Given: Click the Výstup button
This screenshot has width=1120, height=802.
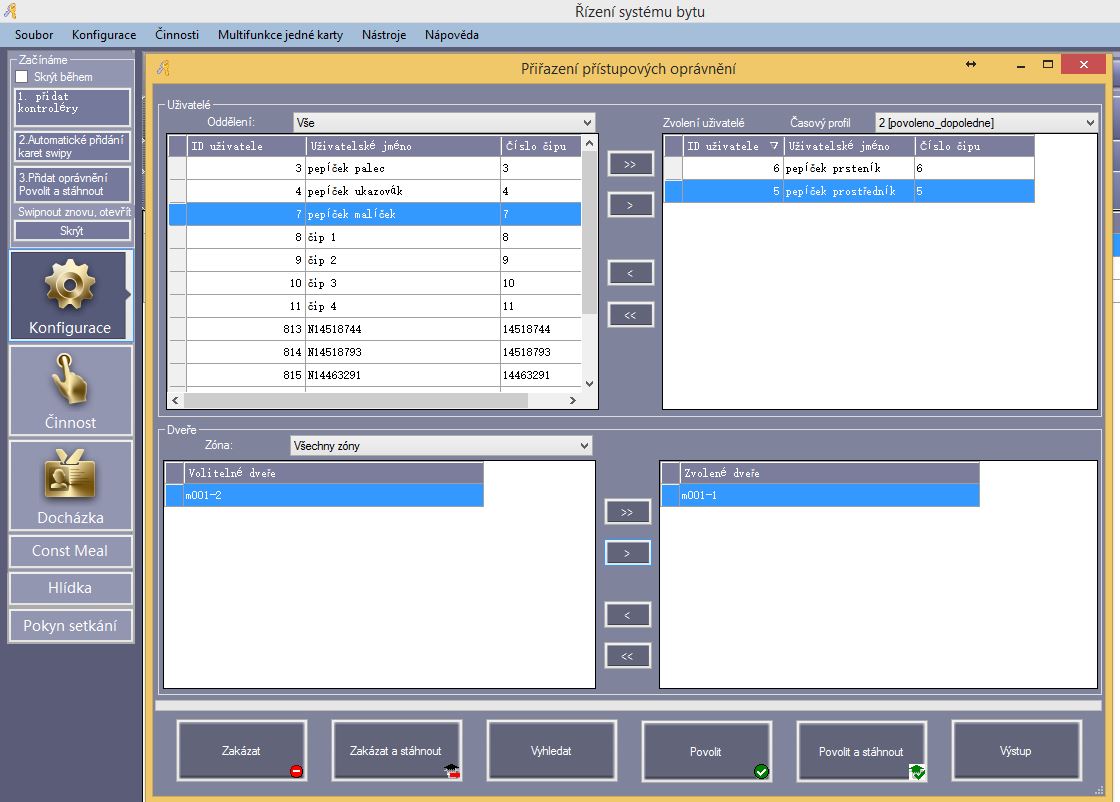Looking at the screenshot, I should 1016,751.
